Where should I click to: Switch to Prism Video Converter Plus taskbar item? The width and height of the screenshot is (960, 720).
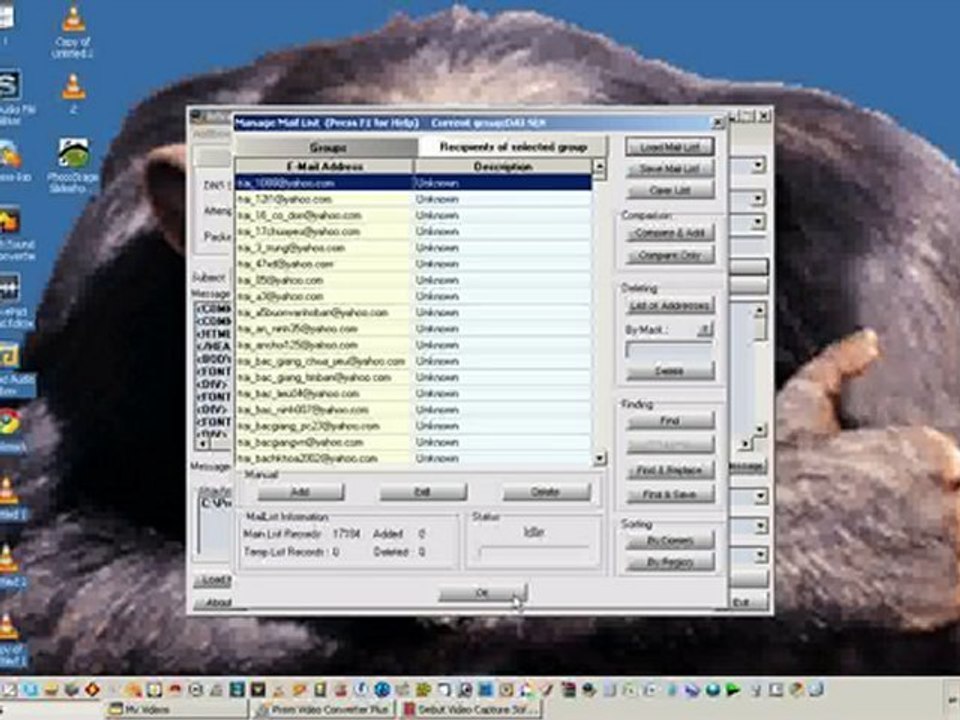(324, 710)
